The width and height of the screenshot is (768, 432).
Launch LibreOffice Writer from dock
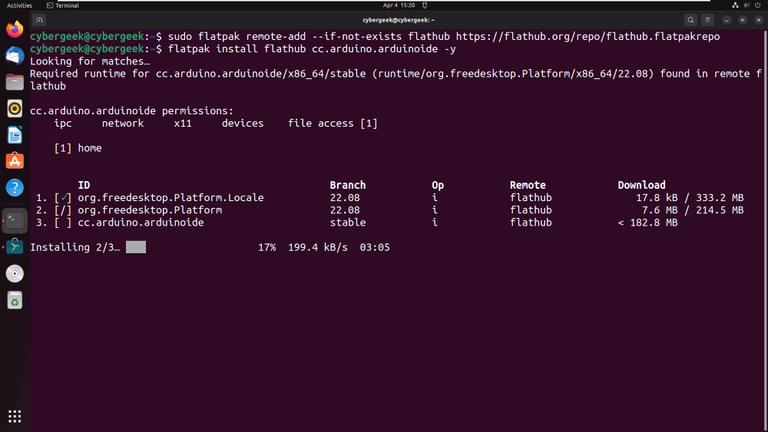14,135
